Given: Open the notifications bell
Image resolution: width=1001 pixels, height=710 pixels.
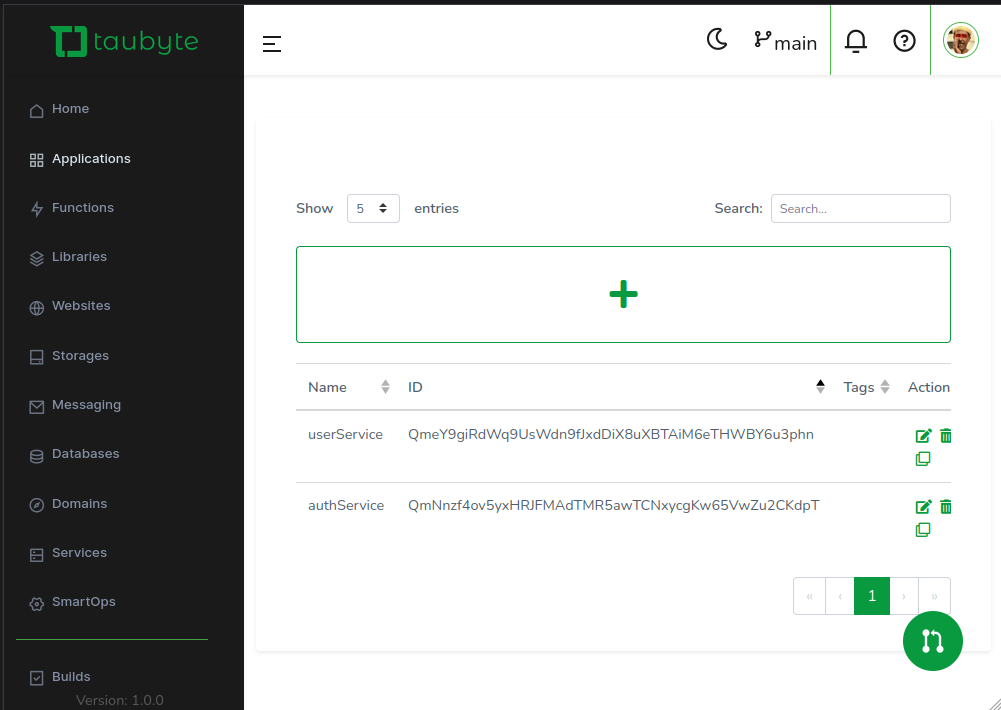Looking at the screenshot, I should 856,41.
